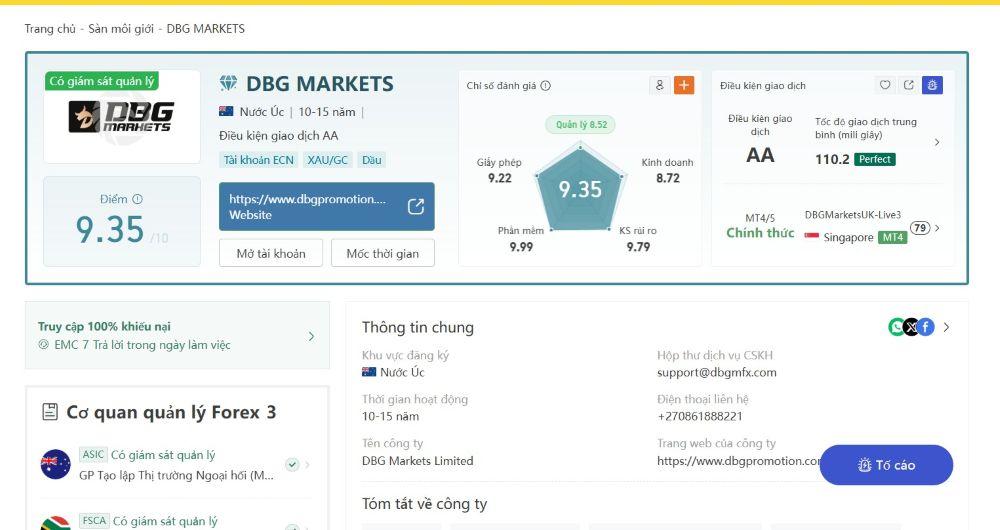Click Mốc thời gian button
Image resolution: width=1000 pixels, height=530 pixels.
[383, 253]
